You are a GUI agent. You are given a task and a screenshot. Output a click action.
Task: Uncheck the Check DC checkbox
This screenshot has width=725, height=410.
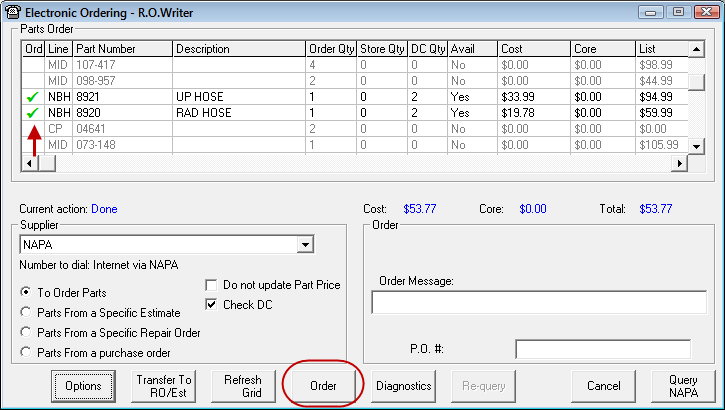tap(211, 305)
